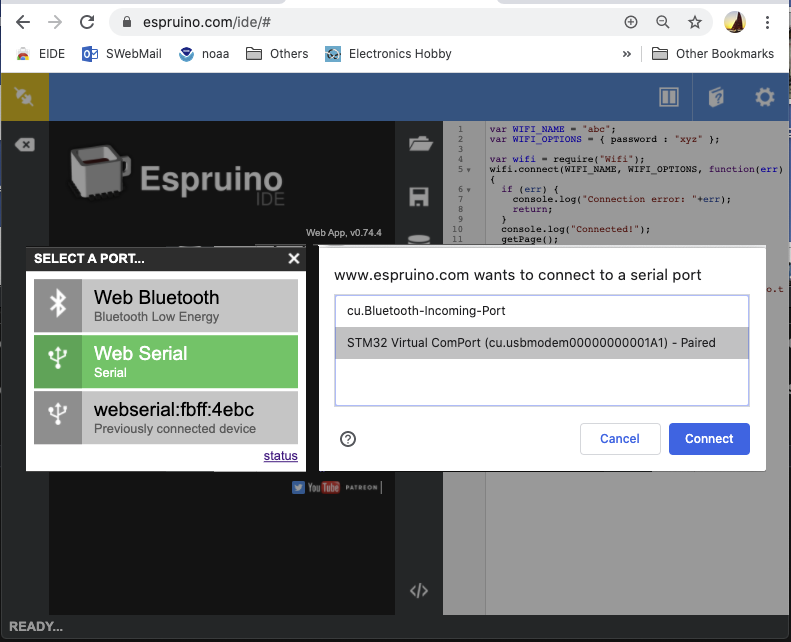Viewport: 791px width, 642px height.
Task: Select webserial:fbff:4ebc previously connected device
Action: [166, 418]
